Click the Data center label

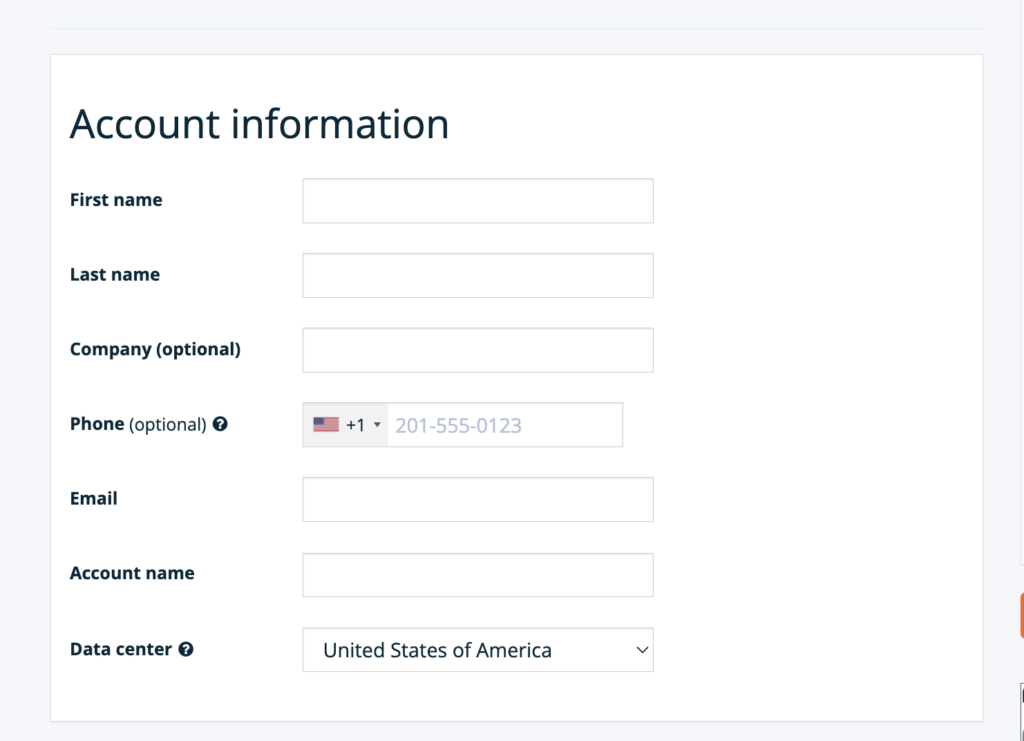pos(119,649)
